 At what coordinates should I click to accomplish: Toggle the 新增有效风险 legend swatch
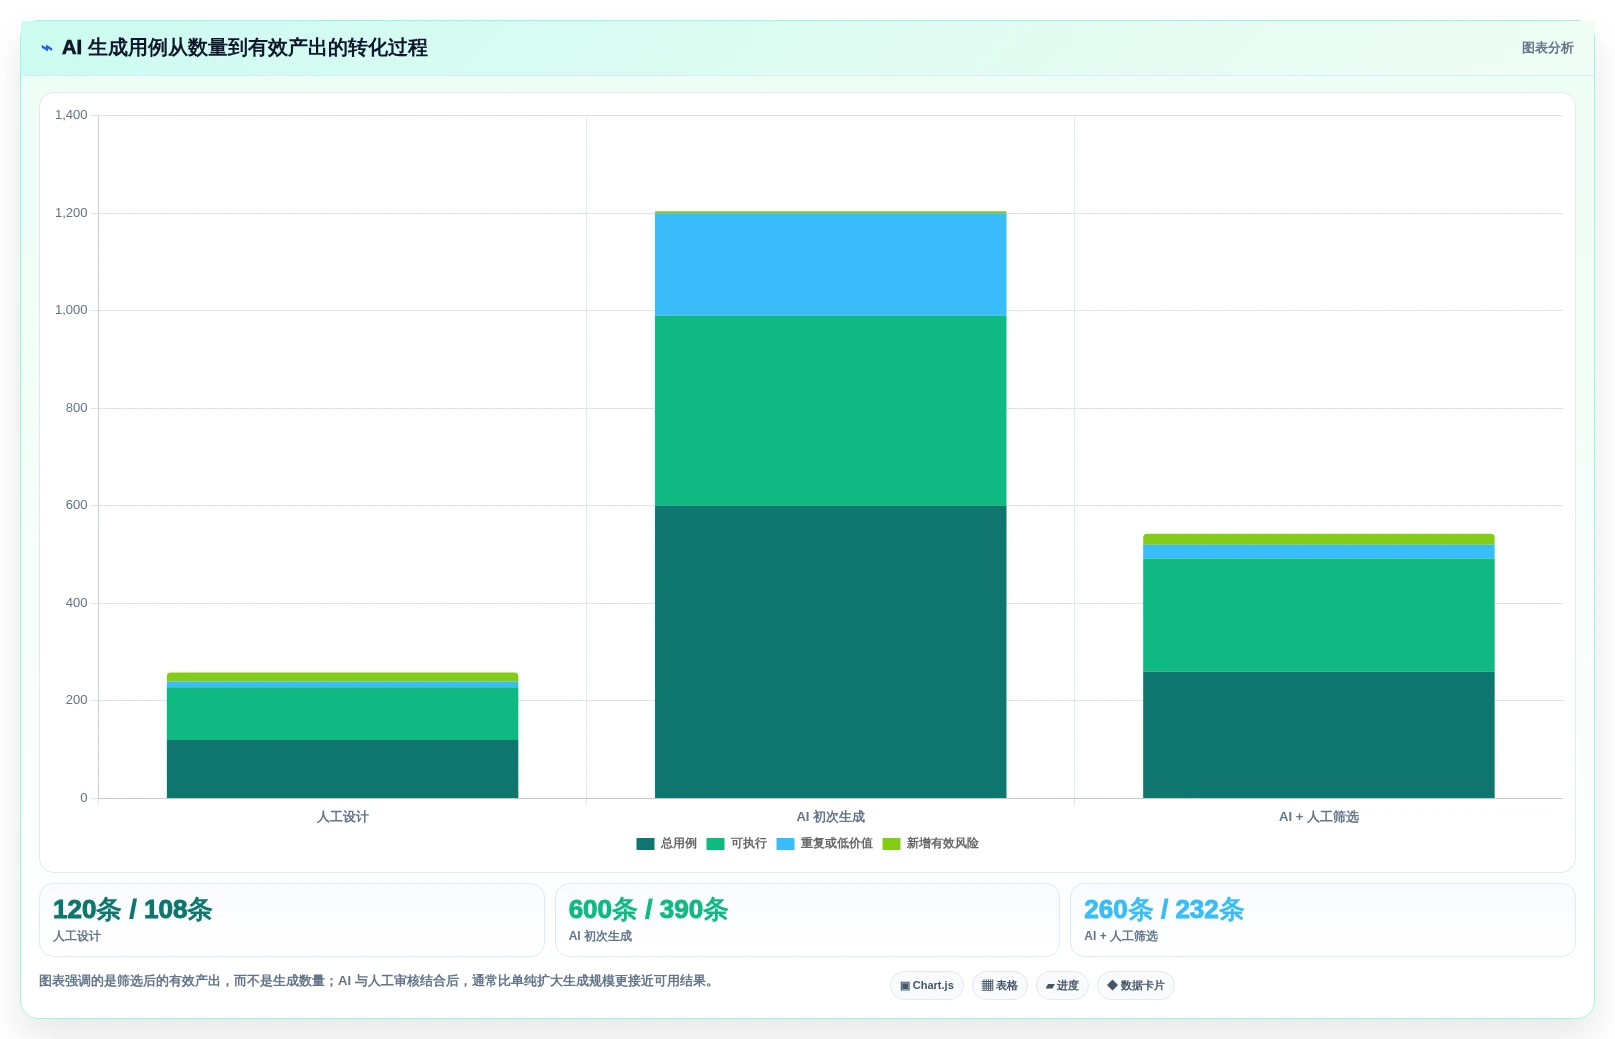[891, 844]
